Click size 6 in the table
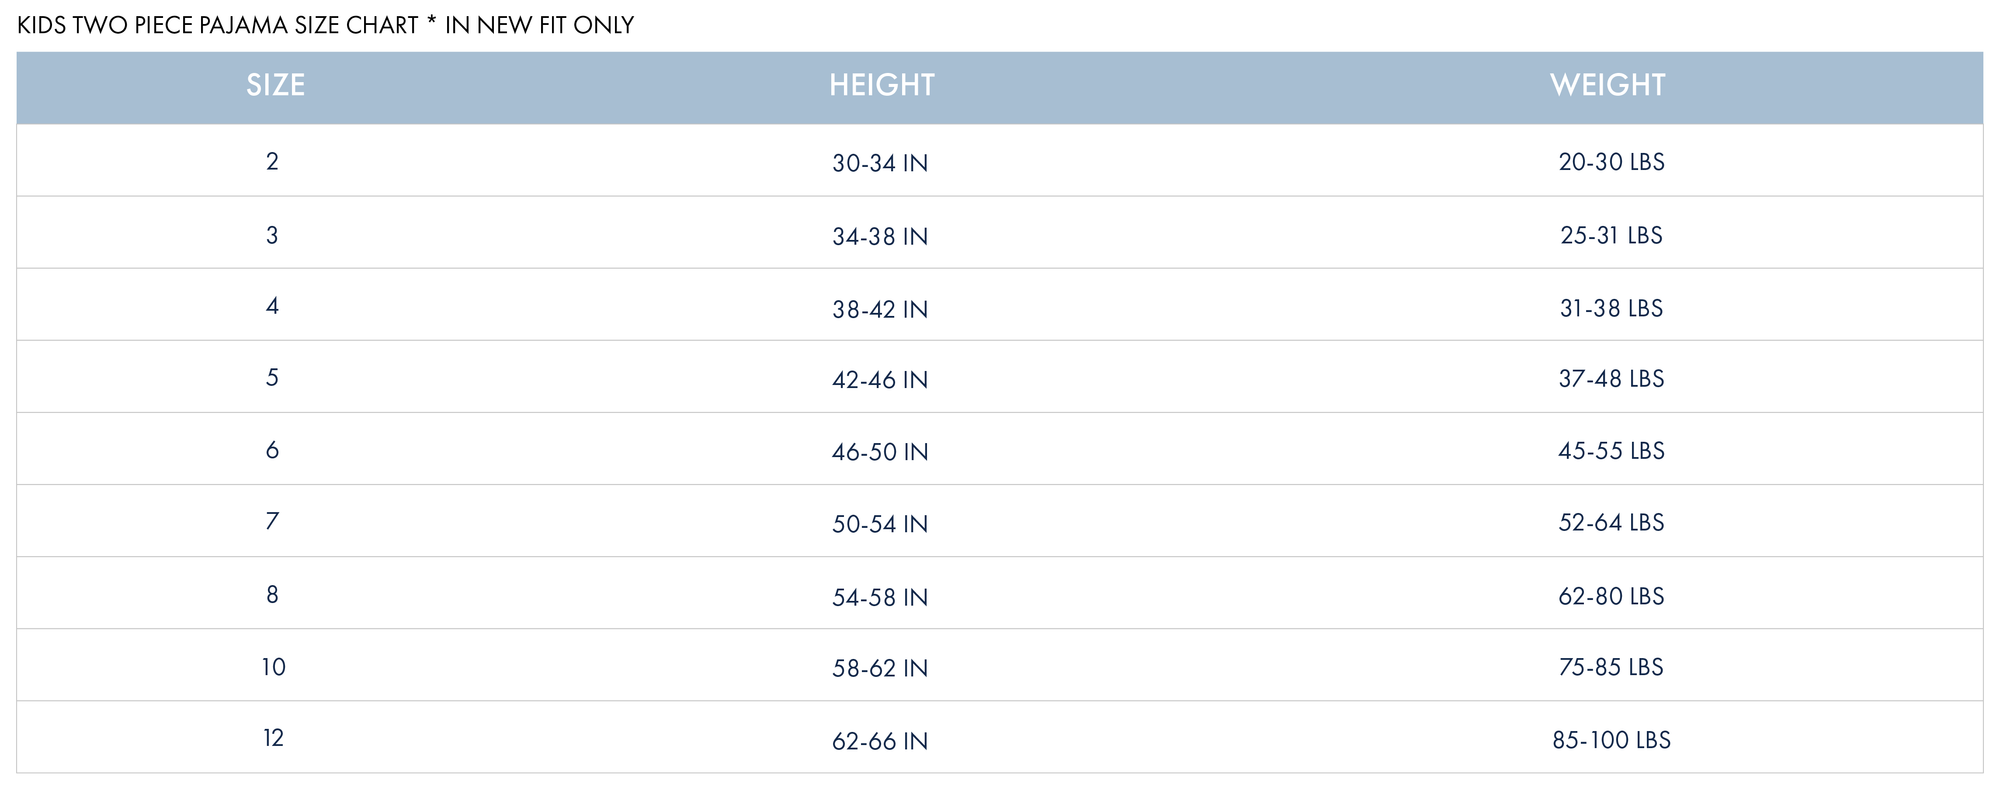The image size is (2000, 787). 272,450
